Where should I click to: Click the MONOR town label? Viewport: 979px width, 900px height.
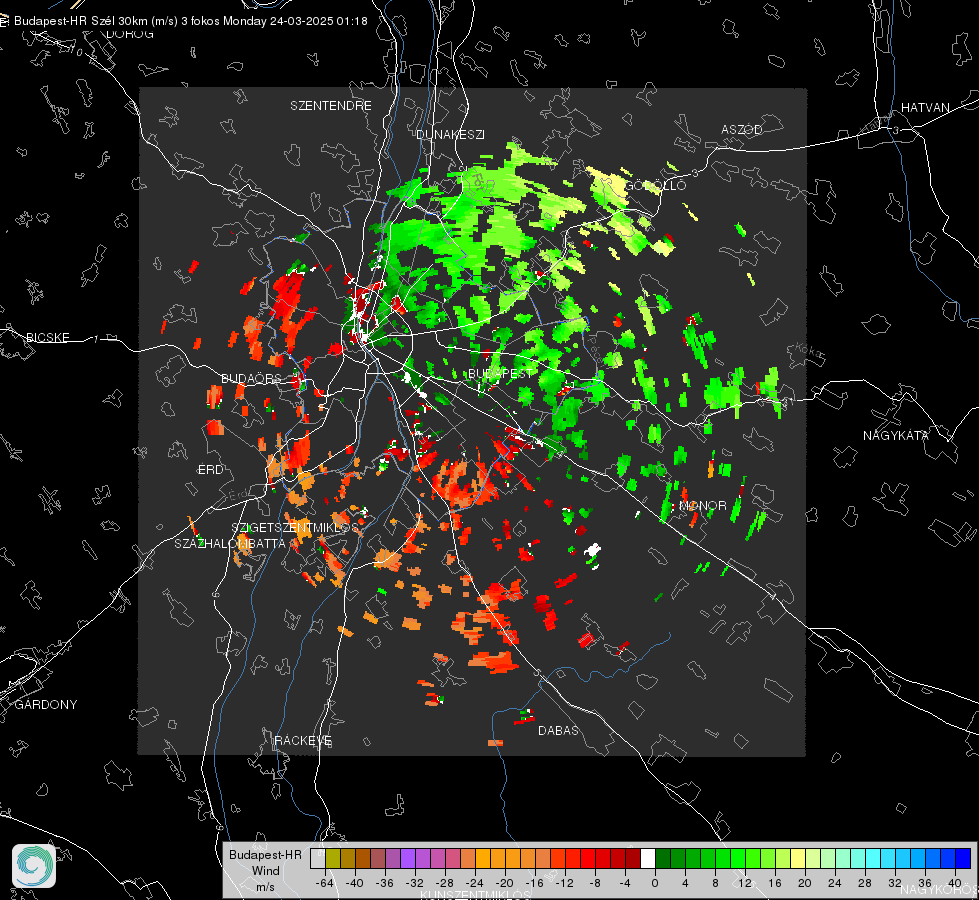pyautogui.click(x=702, y=505)
